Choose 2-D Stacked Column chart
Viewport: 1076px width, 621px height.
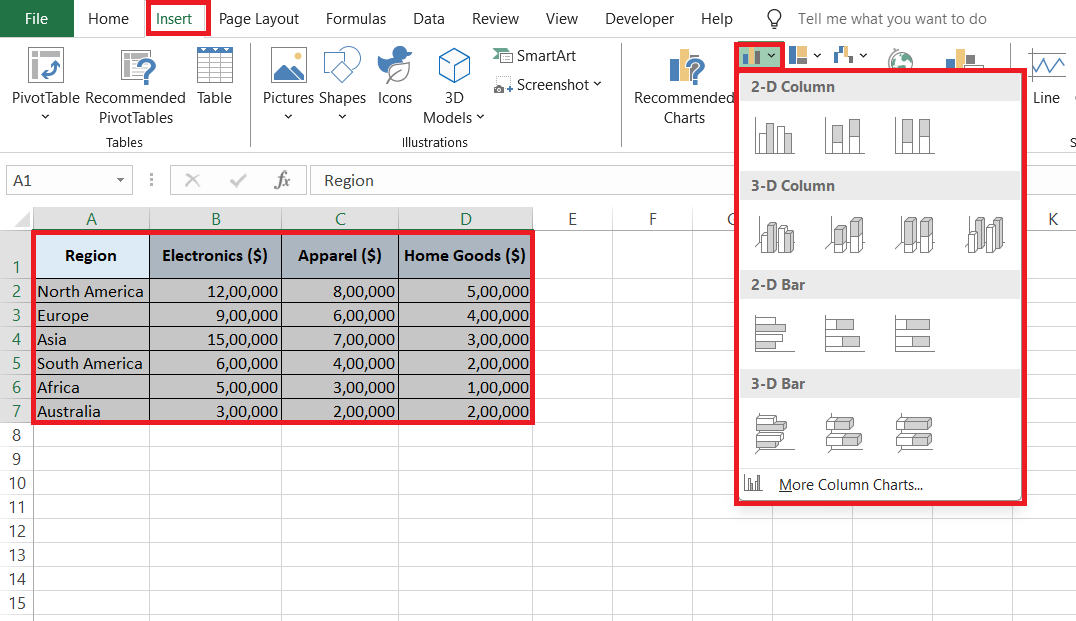click(x=845, y=135)
